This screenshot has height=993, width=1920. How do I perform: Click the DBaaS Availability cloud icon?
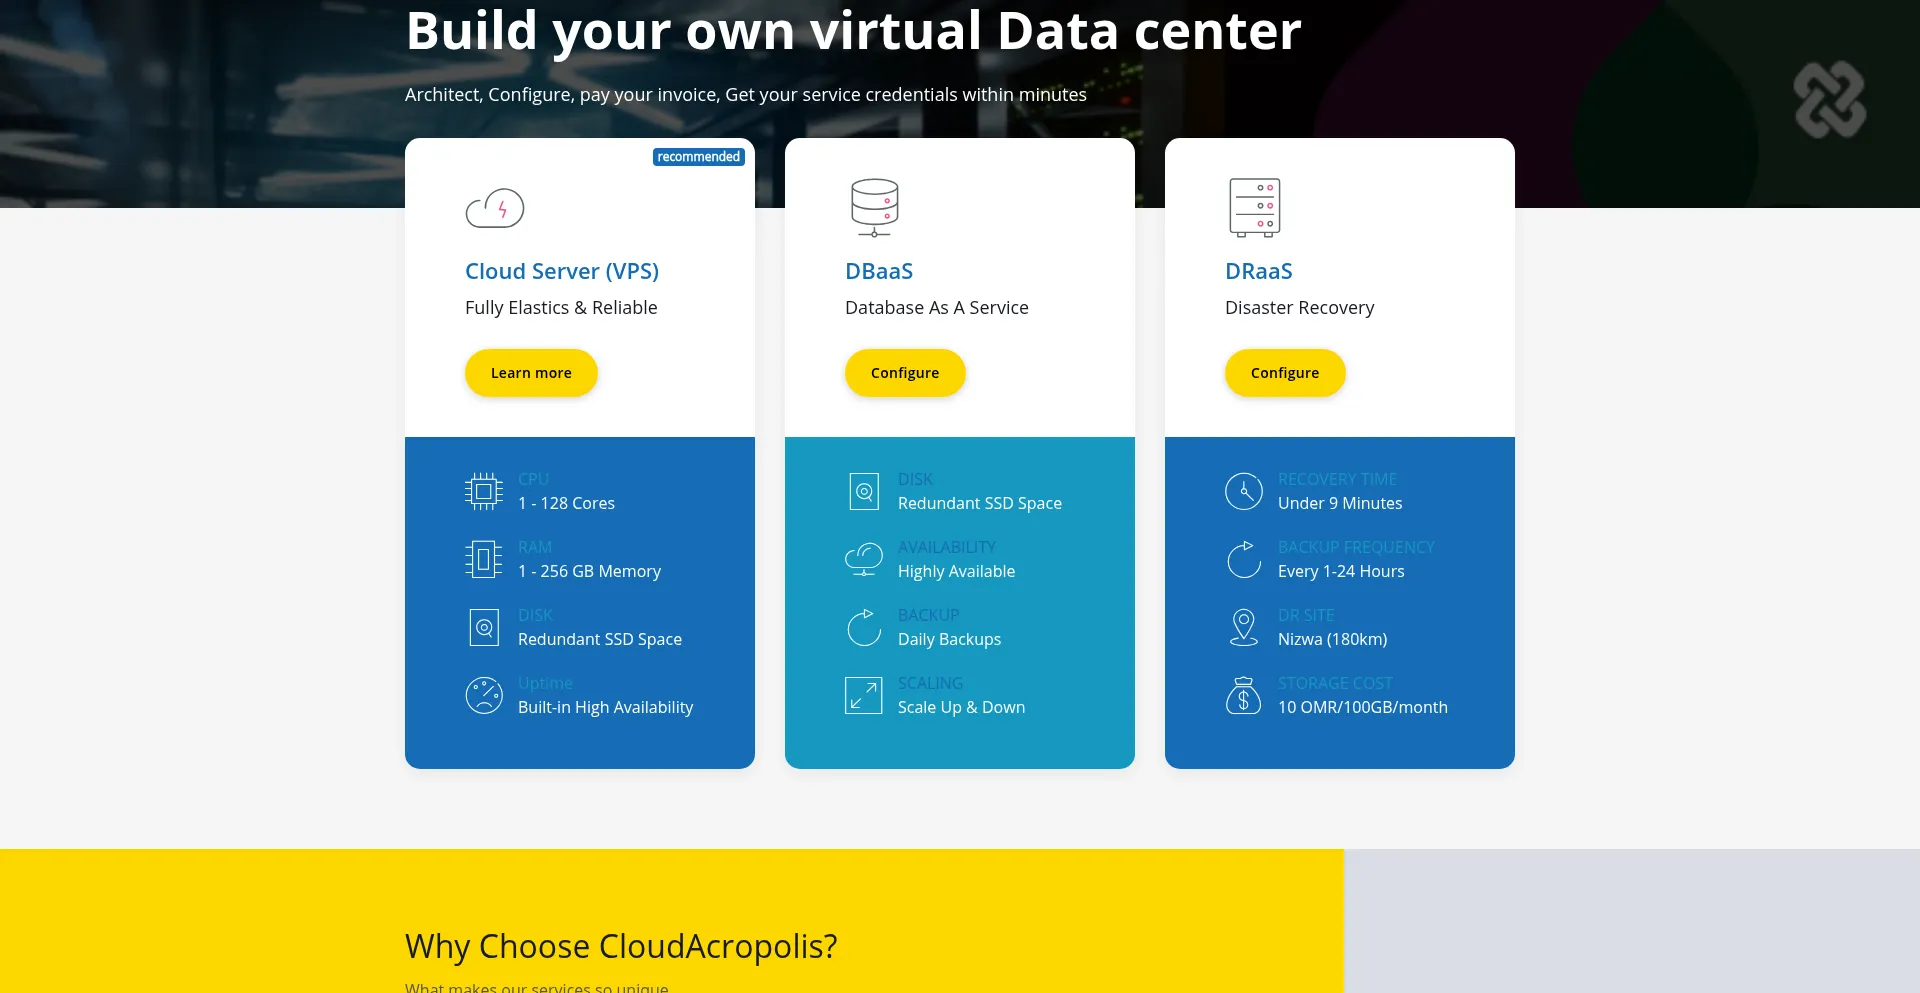[x=864, y=559]
